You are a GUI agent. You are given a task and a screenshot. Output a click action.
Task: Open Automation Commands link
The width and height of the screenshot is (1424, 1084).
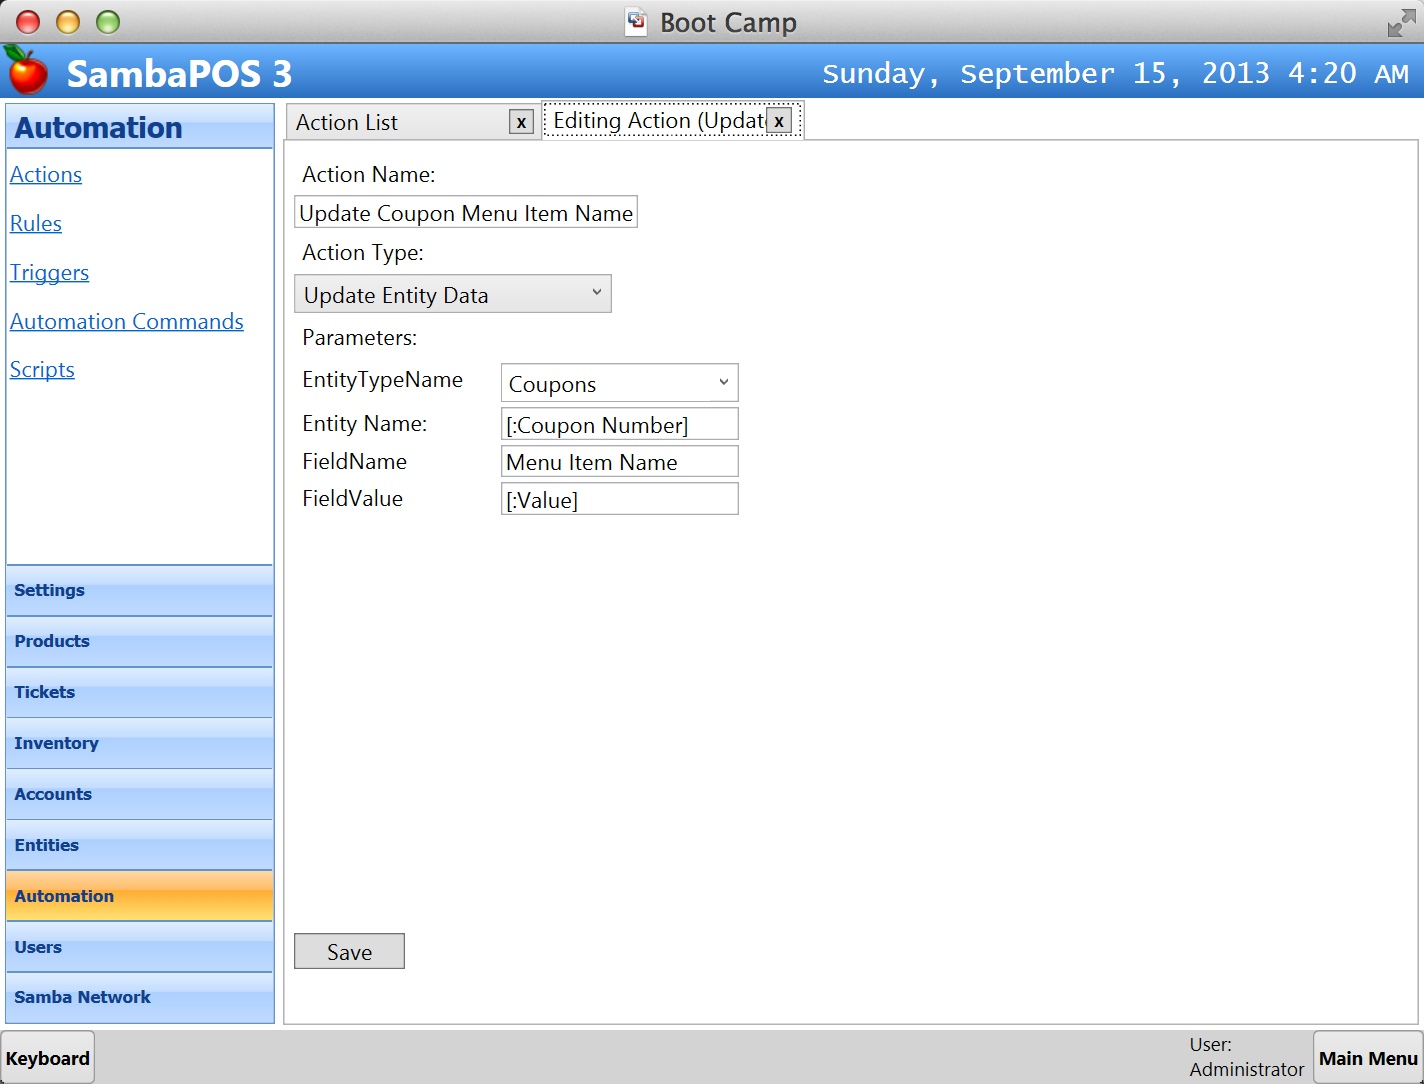point(127,322)
